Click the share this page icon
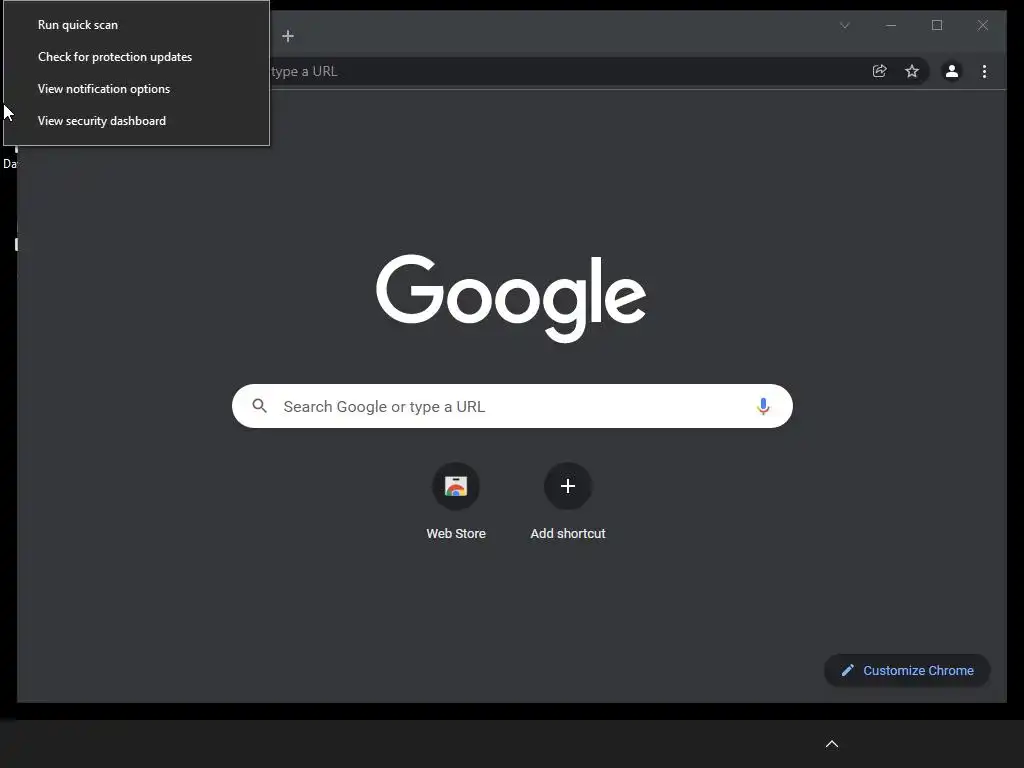Screen dimensions: 1024x768 tap(880, 71)
